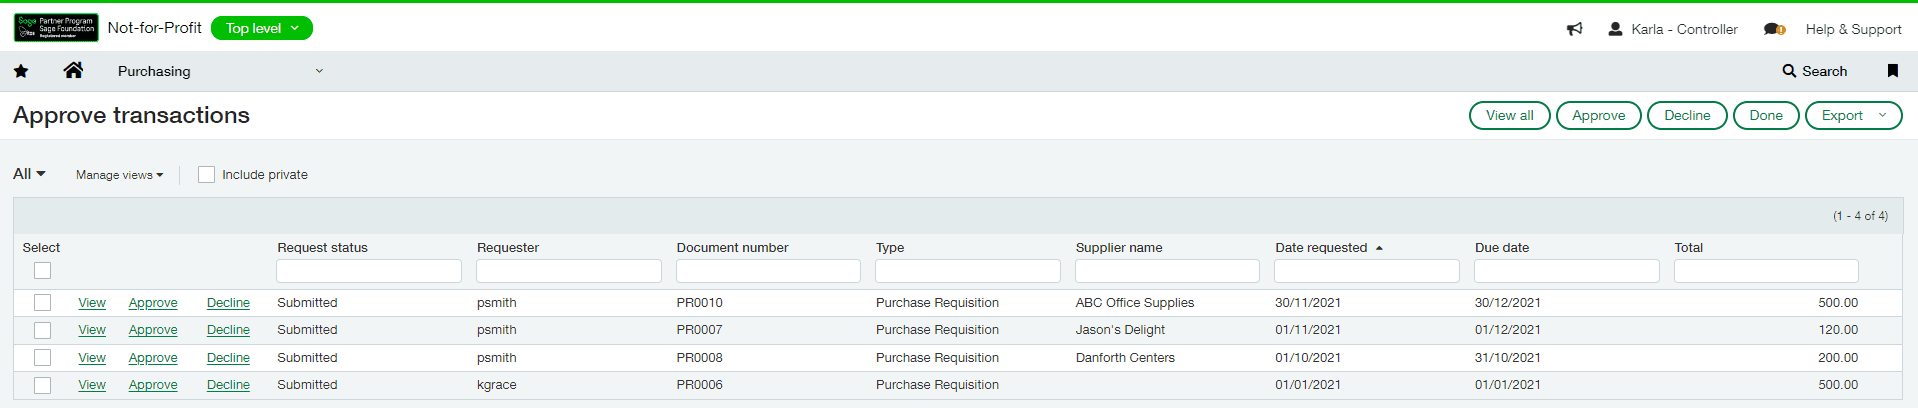The width and height of the screenshot is (1918, 408).
Task: Click requester kgrace cell
Action: tap(497, 385)
